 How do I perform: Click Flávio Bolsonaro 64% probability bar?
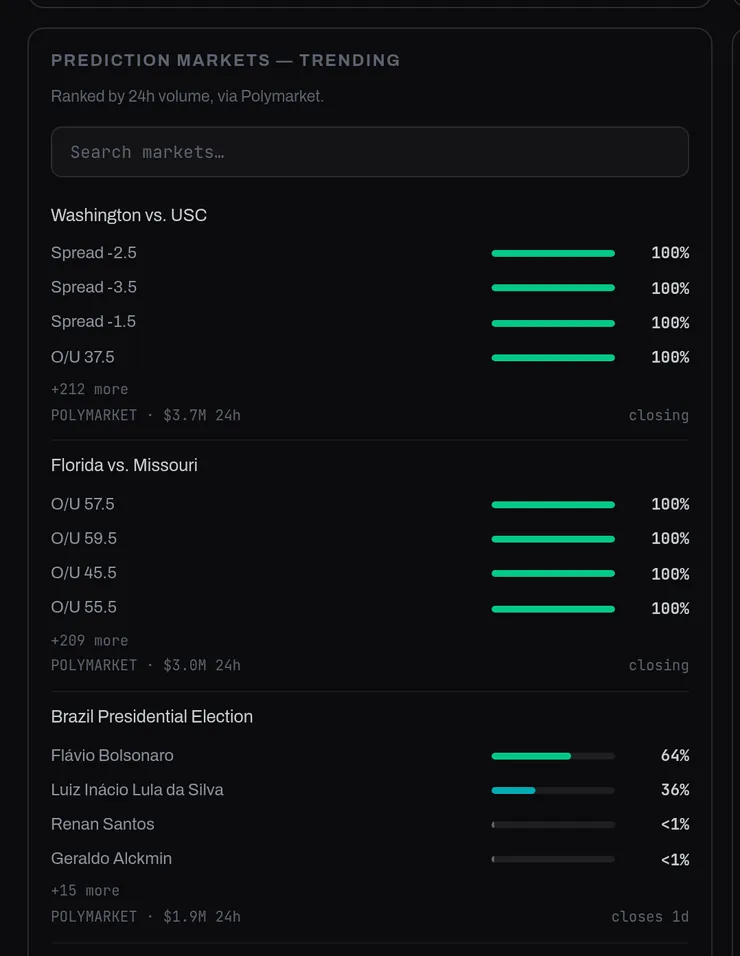(x=553, y=756)
